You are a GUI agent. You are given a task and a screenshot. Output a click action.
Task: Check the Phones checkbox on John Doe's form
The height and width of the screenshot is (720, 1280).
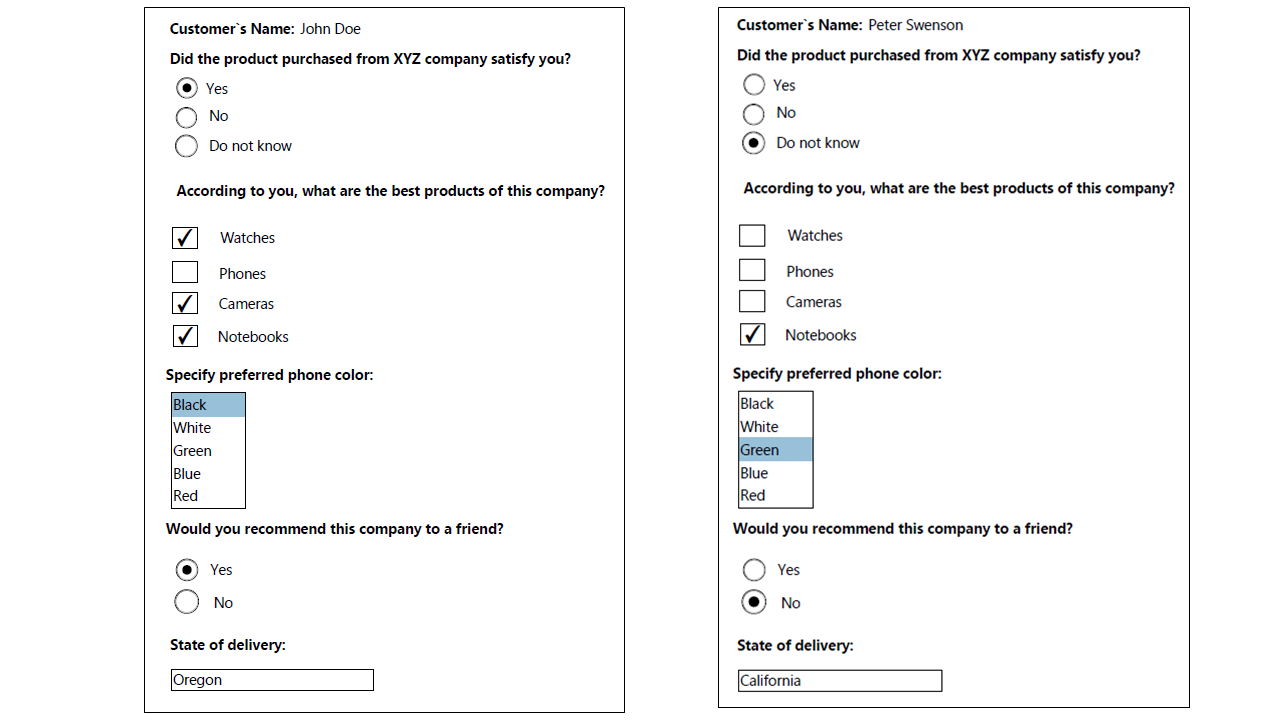(185, 271)
